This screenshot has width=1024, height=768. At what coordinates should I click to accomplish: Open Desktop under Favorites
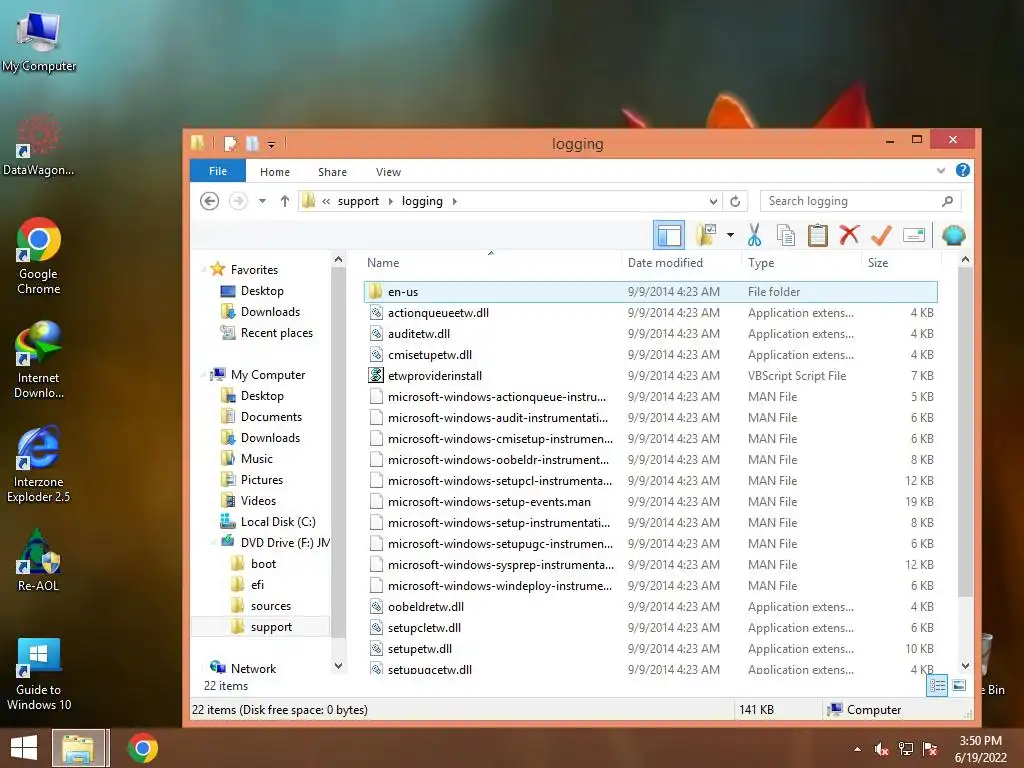pos(252,291)
